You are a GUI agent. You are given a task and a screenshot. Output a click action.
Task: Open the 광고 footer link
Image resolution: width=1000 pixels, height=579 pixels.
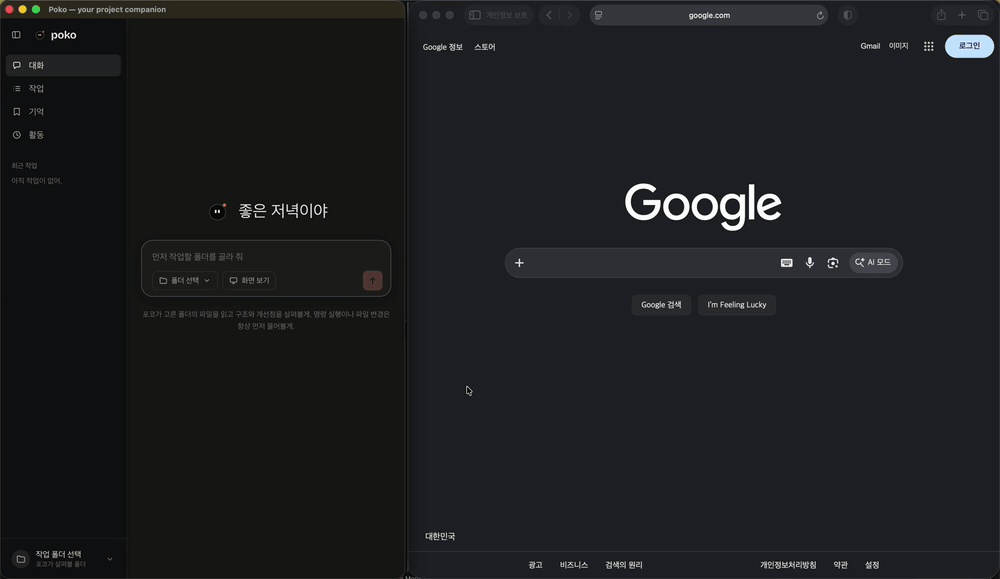(535, 565)
